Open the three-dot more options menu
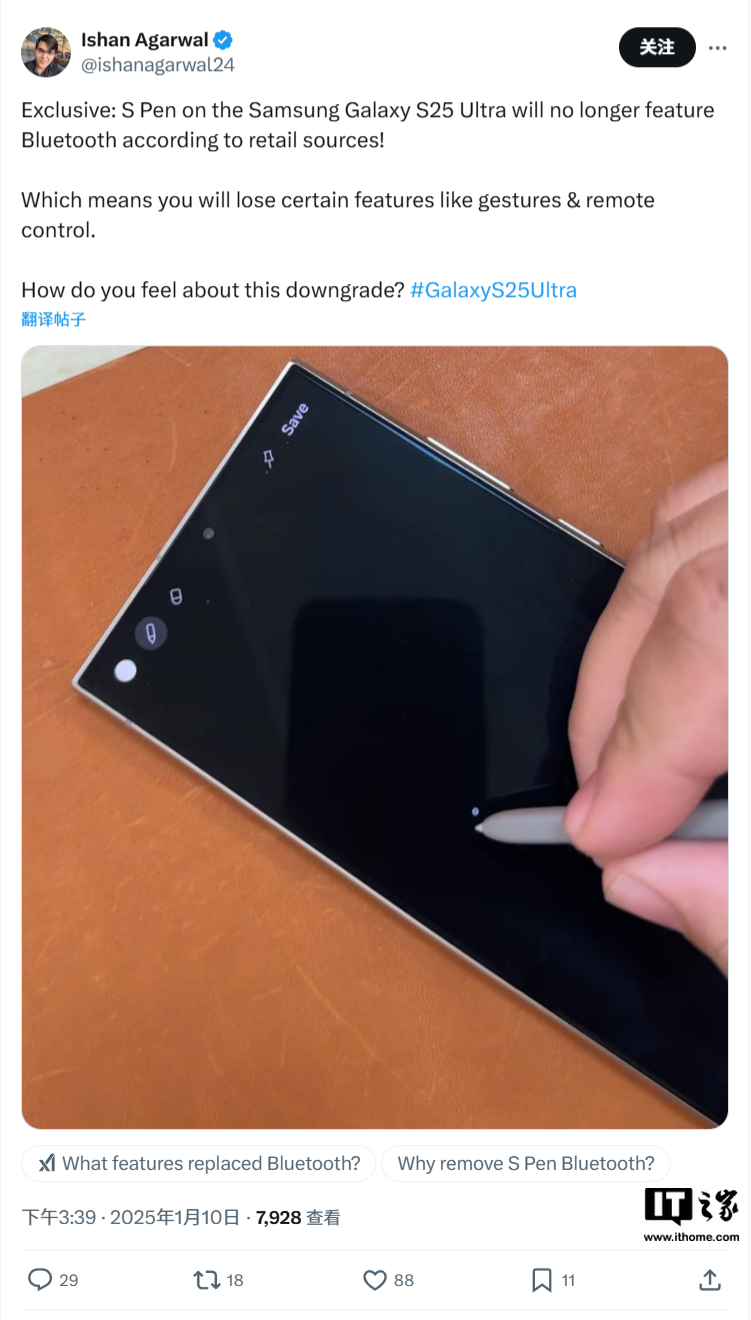 (717, 47)
